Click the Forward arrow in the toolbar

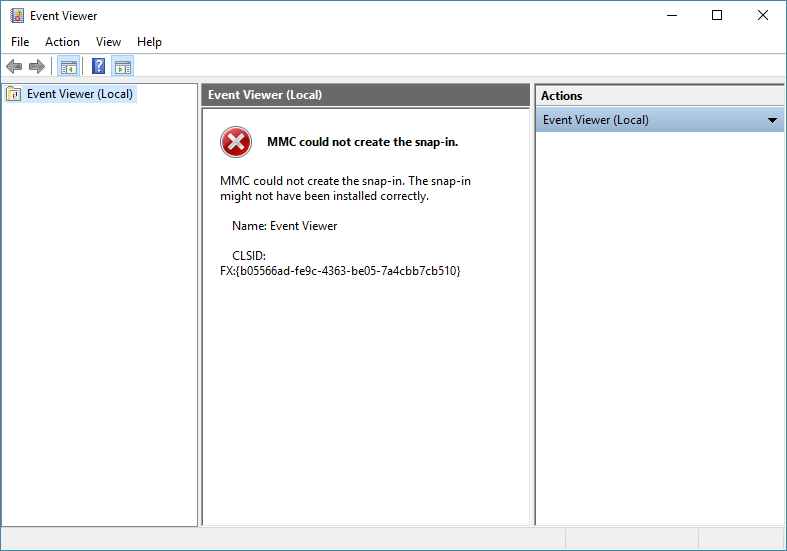point(37,67)
